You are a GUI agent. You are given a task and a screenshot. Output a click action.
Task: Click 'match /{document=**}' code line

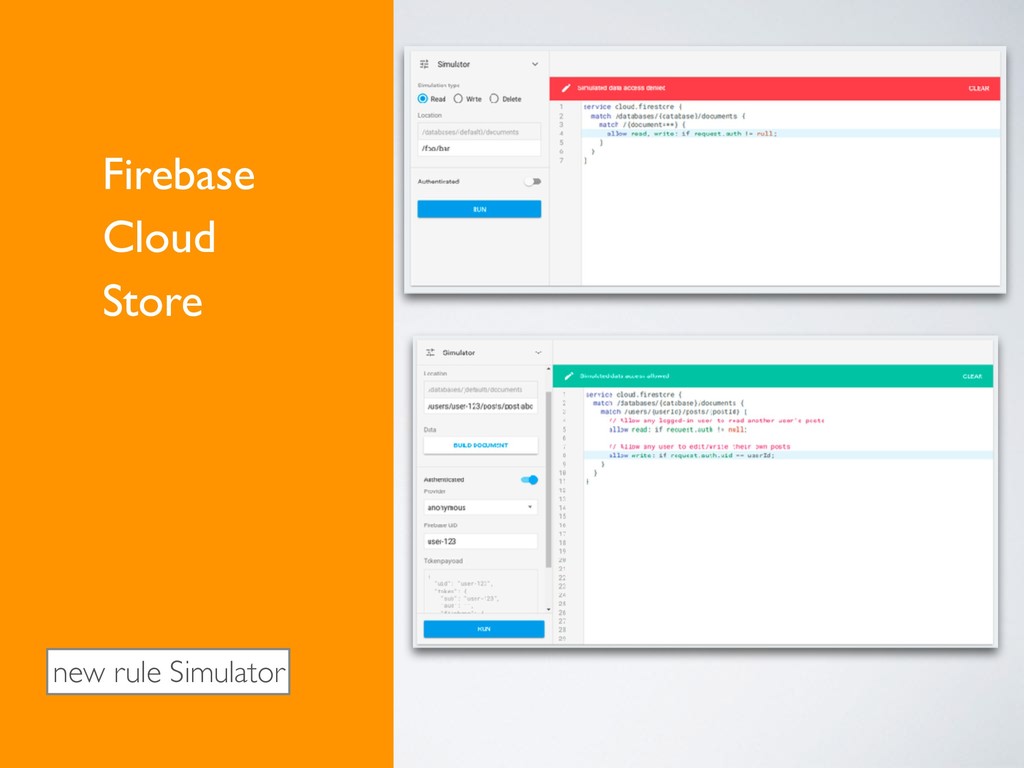642,125
